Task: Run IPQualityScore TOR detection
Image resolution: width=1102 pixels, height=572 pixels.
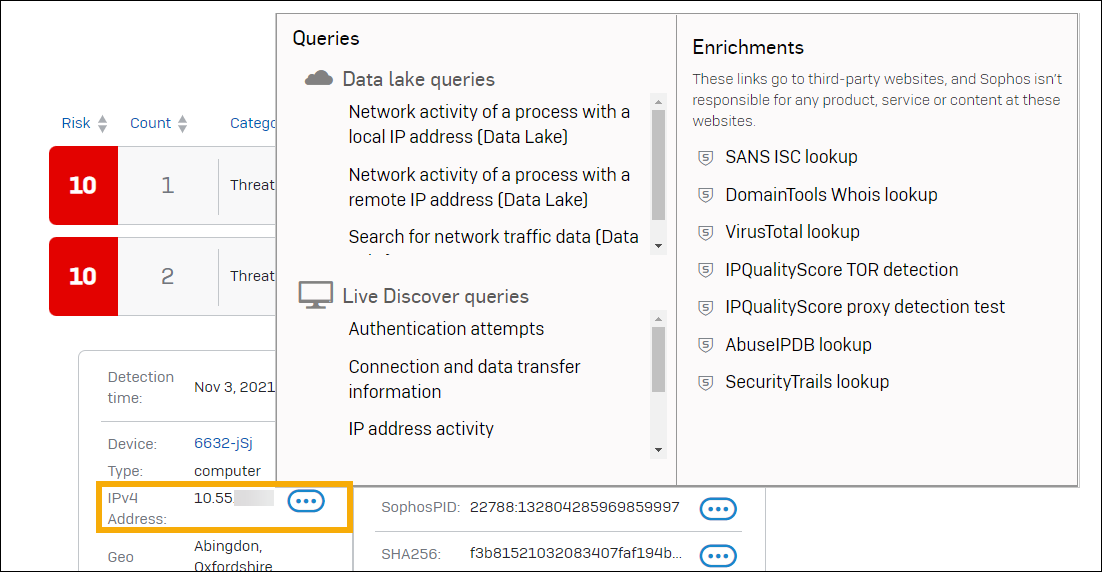Action: click(x=841, y=270)
